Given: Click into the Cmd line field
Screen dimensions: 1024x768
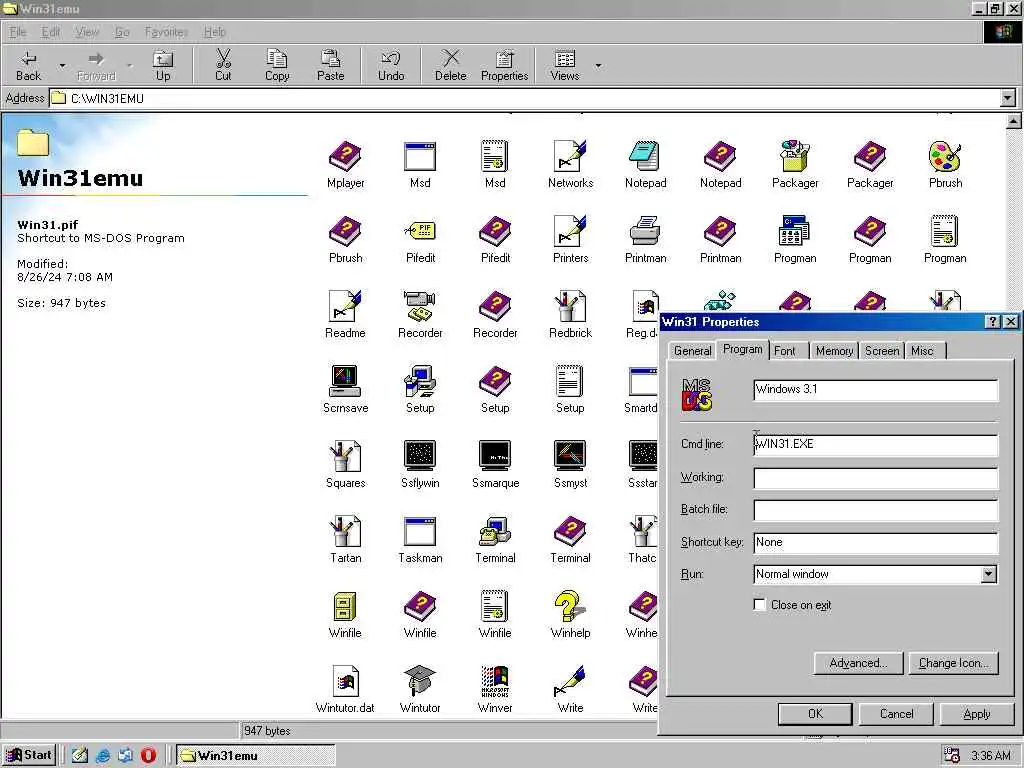Looking at the screenshot, I should (875, 445).
